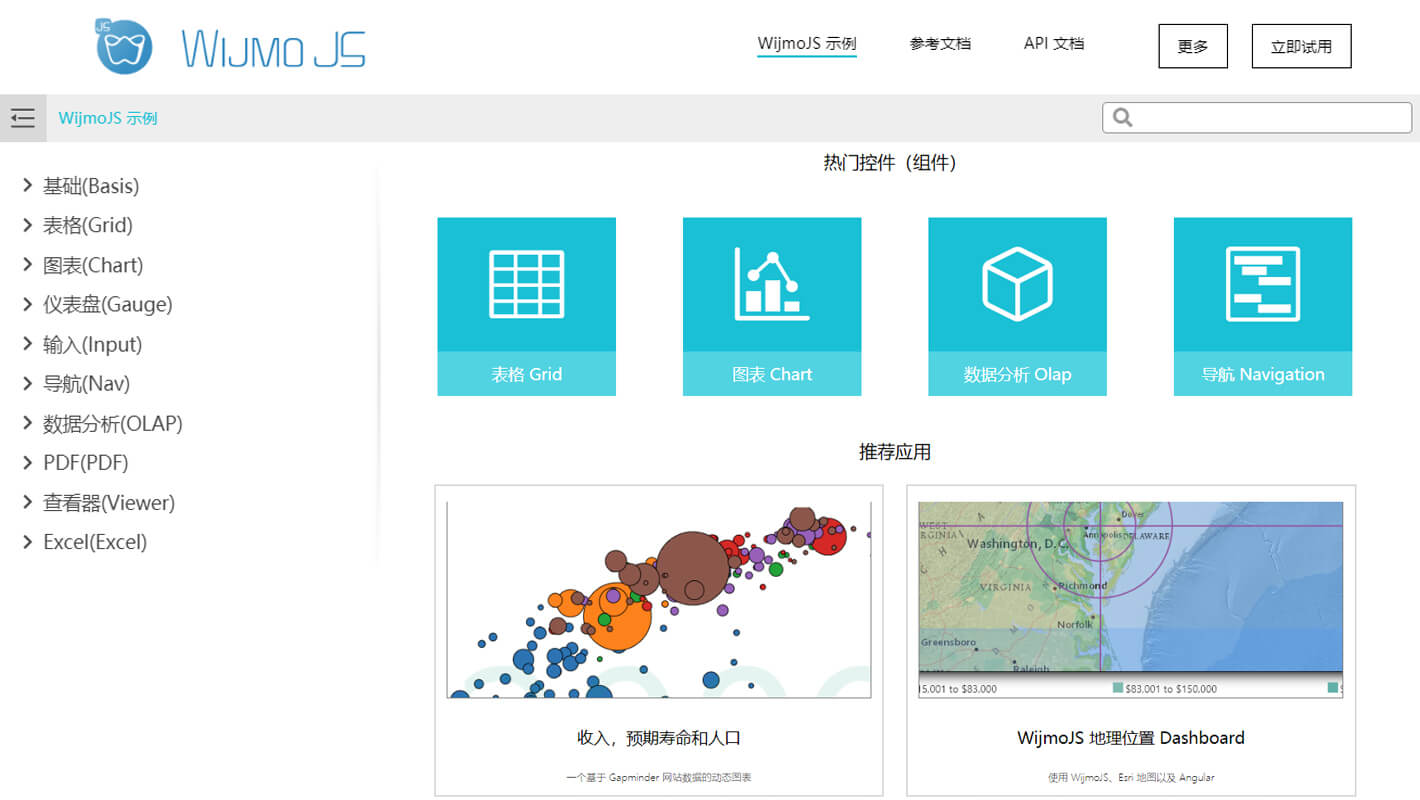The width and height of the screenshot is (1420, 800).
Task: Click the search magnifier icon
Action: (1123, 118)
